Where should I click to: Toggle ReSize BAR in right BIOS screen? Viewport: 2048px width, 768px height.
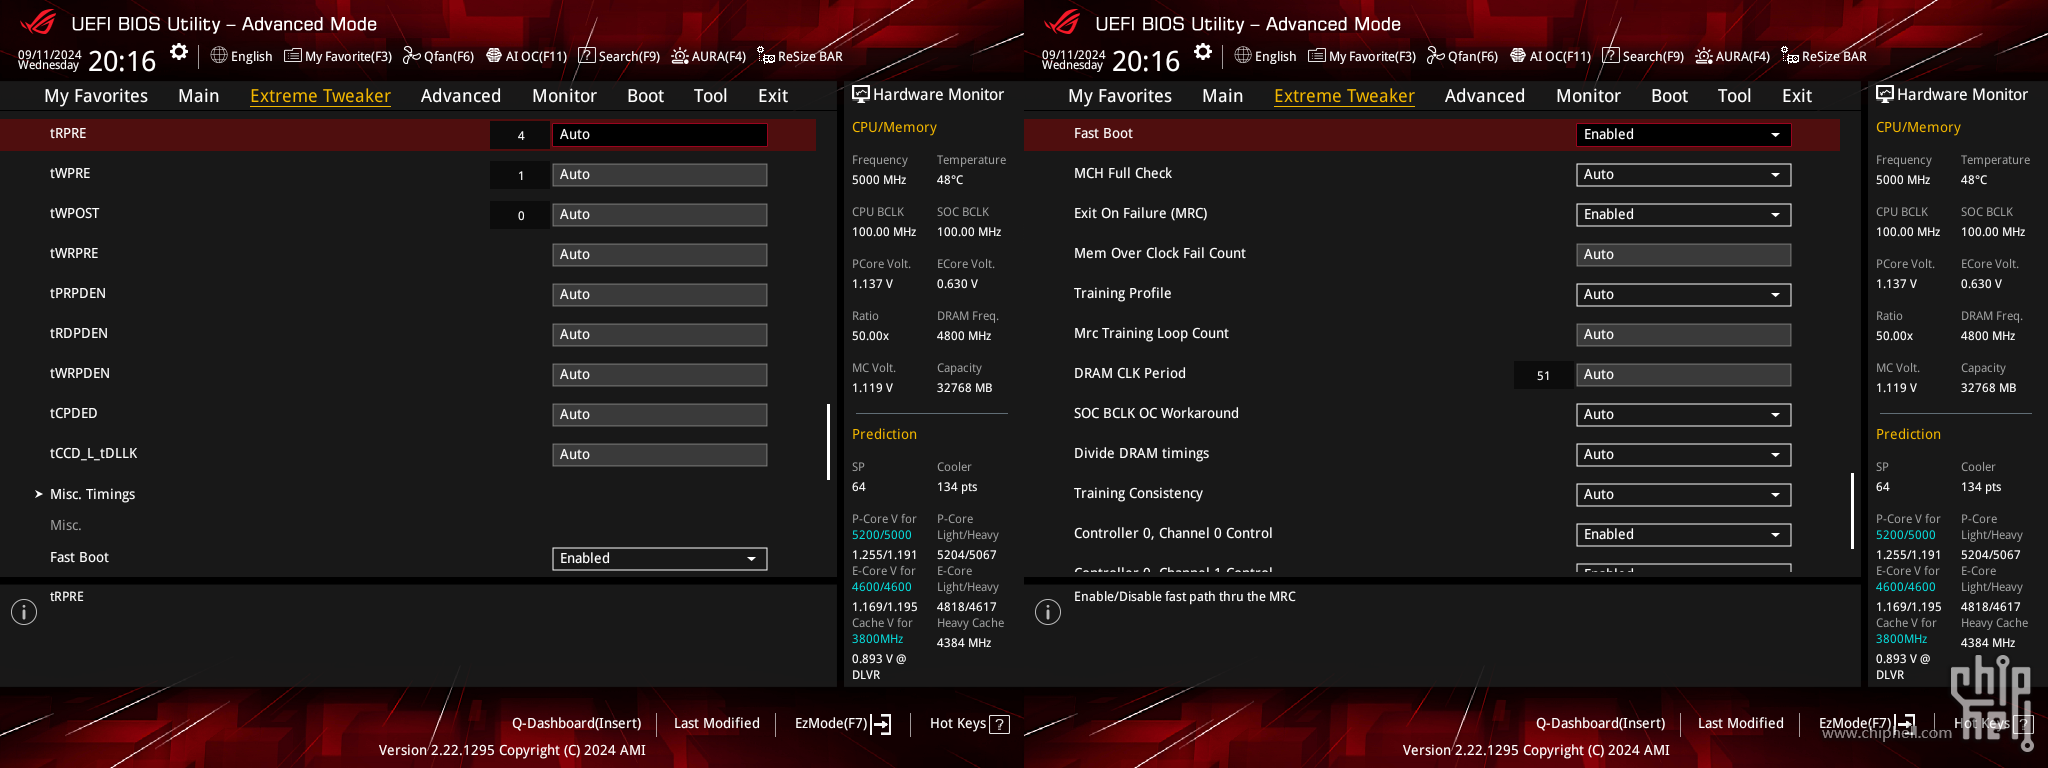[x=1824, y=56]
